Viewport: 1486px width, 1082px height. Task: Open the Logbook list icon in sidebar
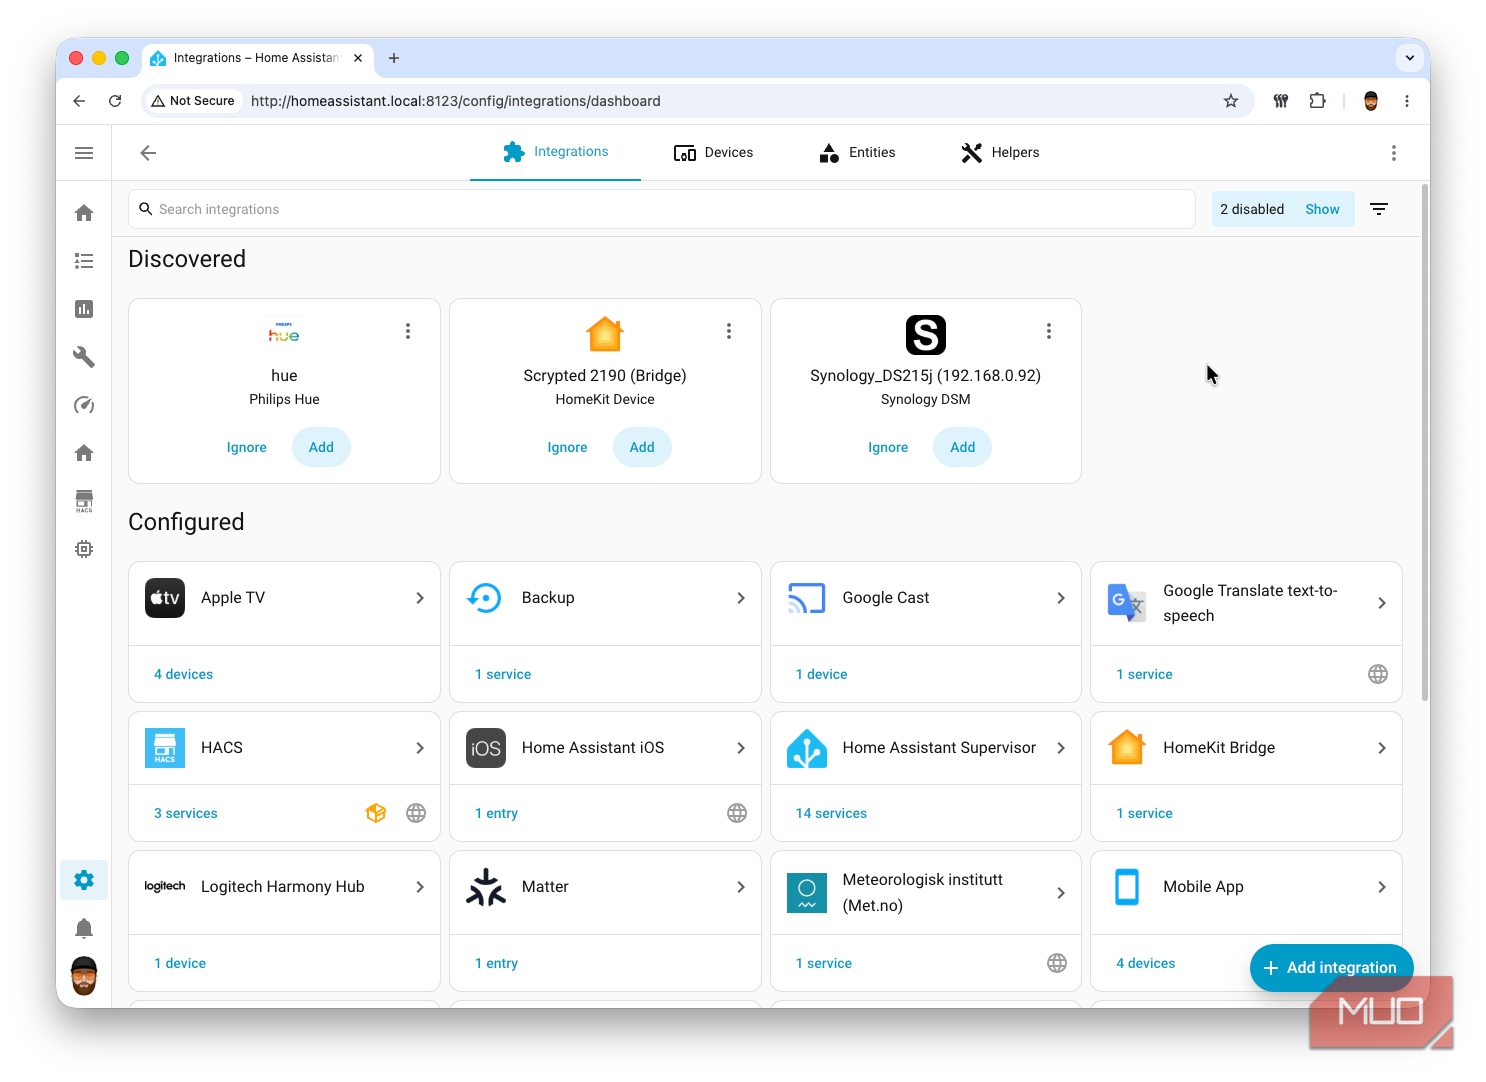pos(84,261)
